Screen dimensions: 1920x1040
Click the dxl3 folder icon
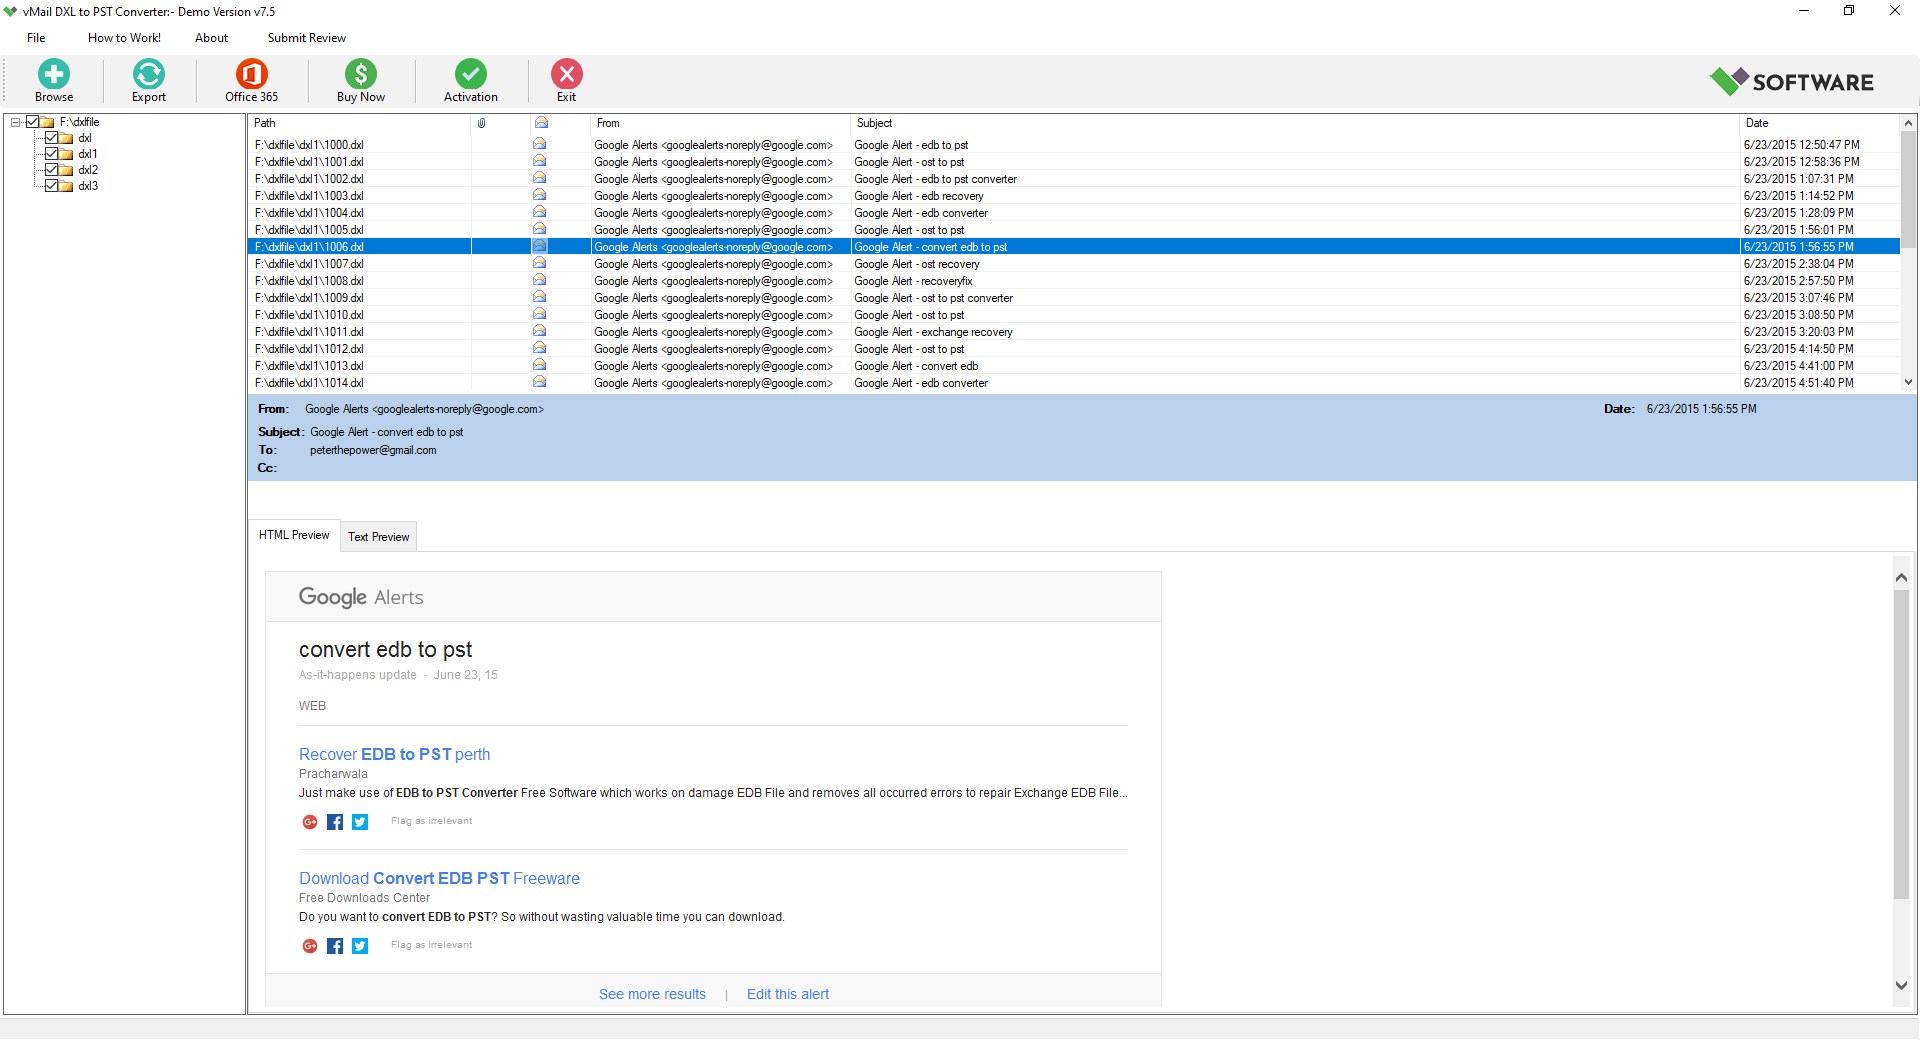(66, 186)
